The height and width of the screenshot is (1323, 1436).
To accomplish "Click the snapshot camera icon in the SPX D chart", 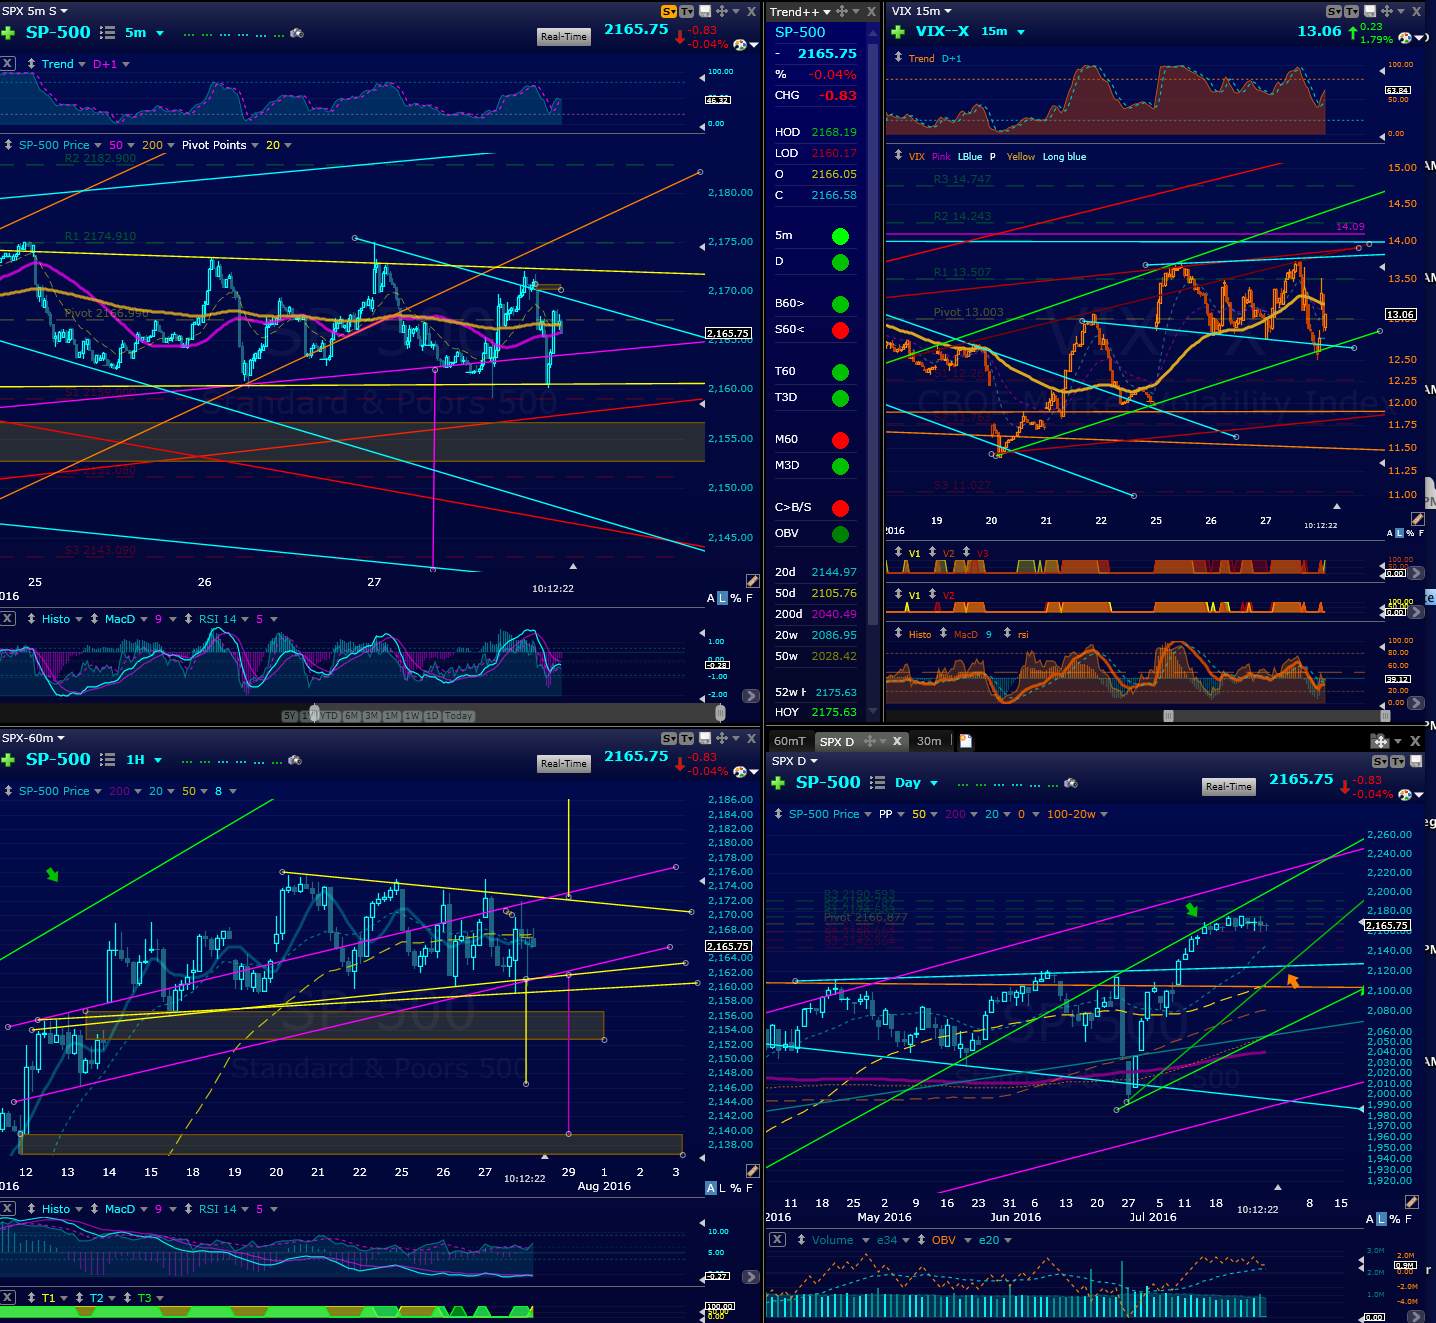I will (1071, 783).
